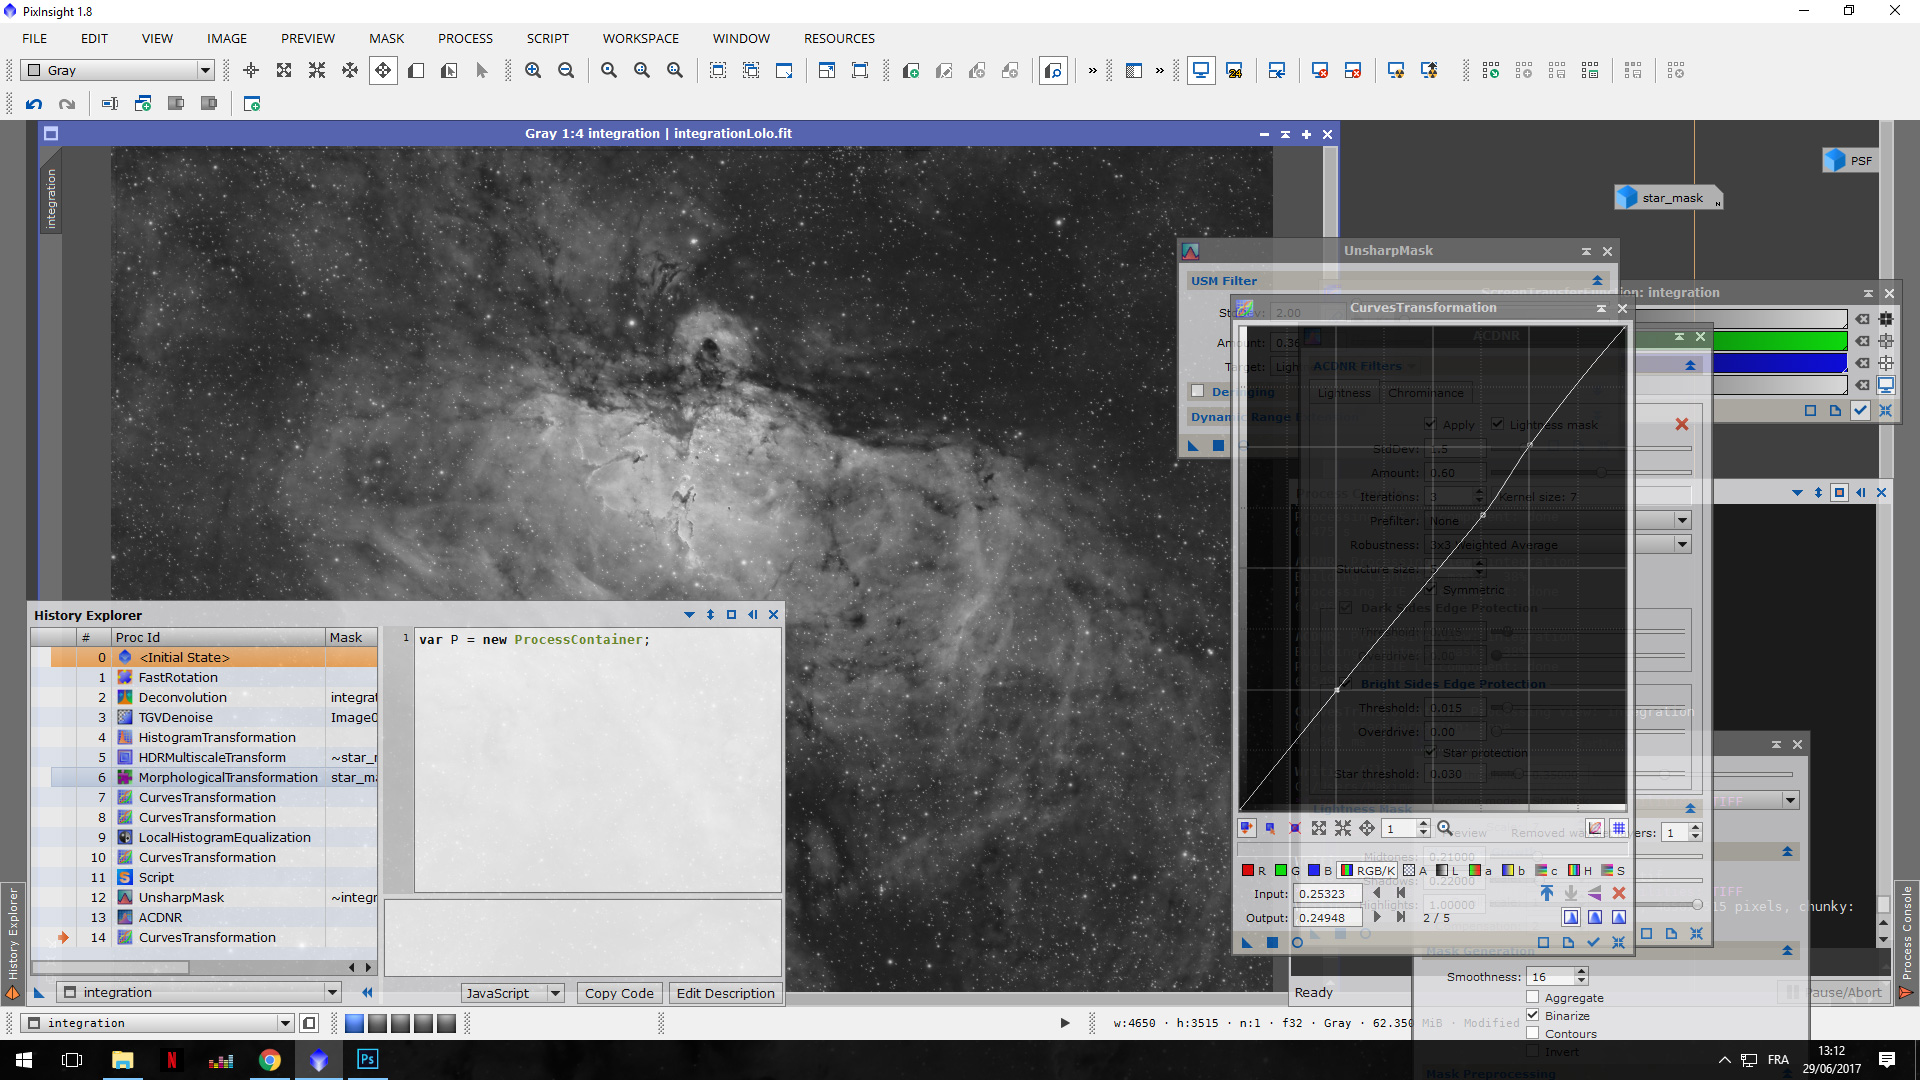Open the FILE menu

click(x=35, y=38)
